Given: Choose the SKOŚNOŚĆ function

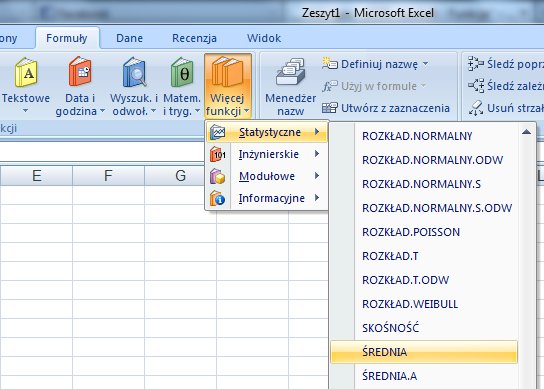Looking at the screenshot, I should tap(424, 328).
